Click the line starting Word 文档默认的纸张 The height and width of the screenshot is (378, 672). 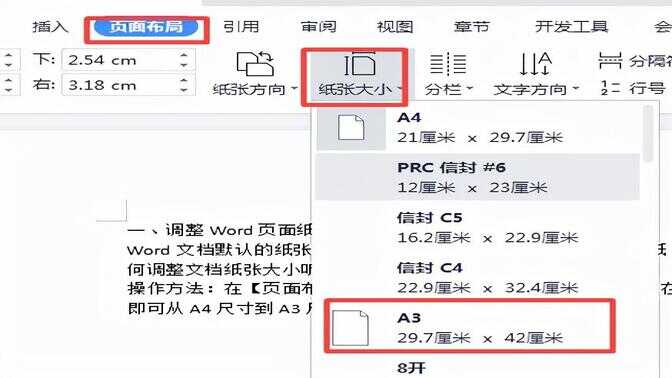tap(219, 250)
